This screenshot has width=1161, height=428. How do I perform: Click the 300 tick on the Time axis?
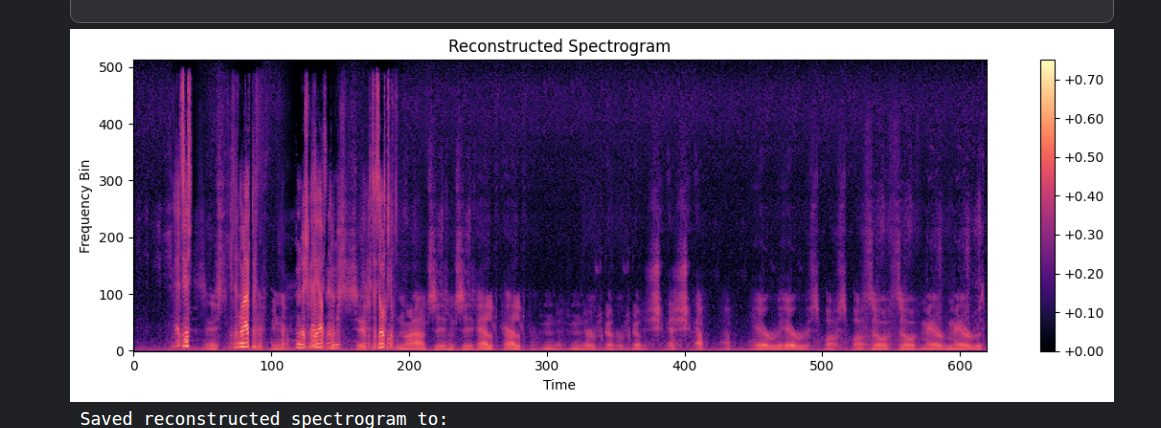pos(546,366)
